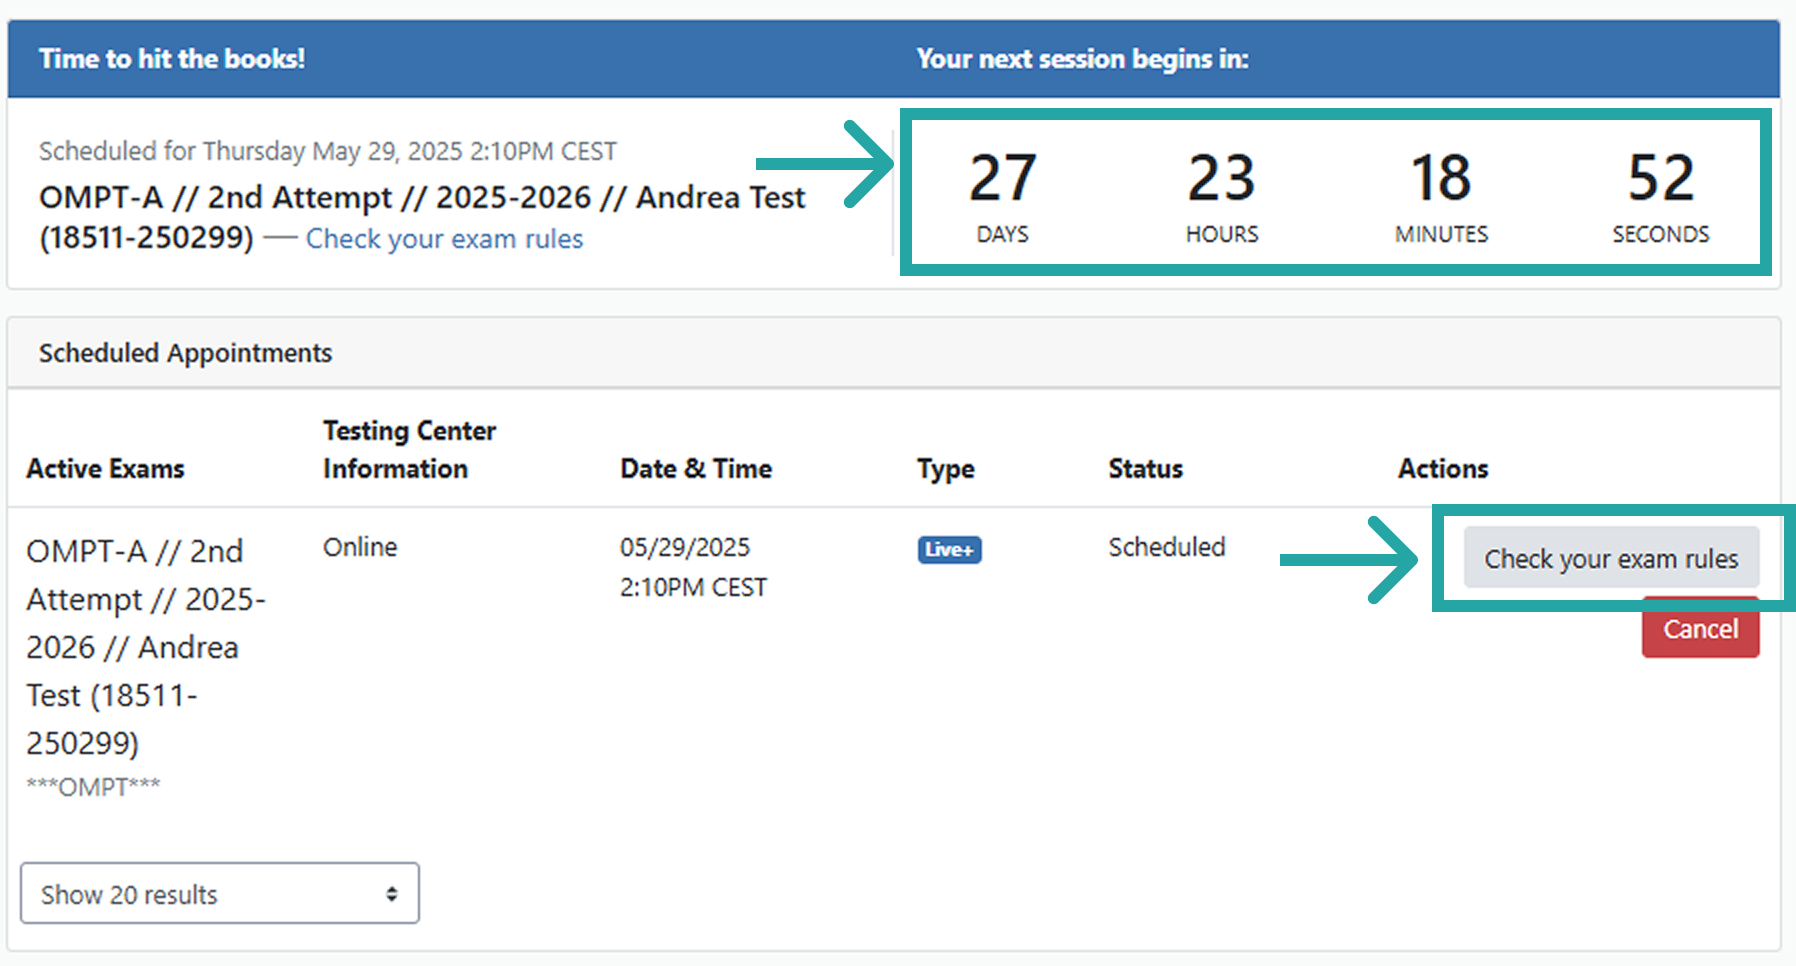Sort by the Date & Time column
This screenshot has height=966, width=1796.
tap(696, 467)
